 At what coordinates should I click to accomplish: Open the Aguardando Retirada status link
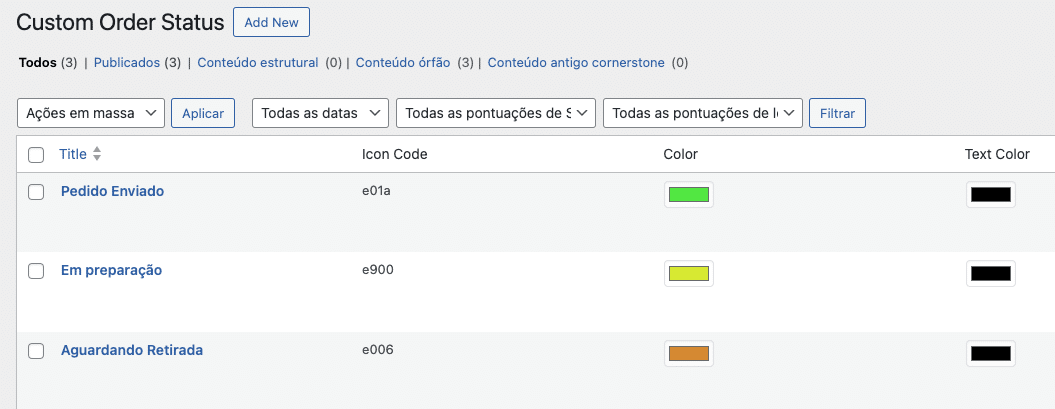pyautogui.click(x=132, y=350)
